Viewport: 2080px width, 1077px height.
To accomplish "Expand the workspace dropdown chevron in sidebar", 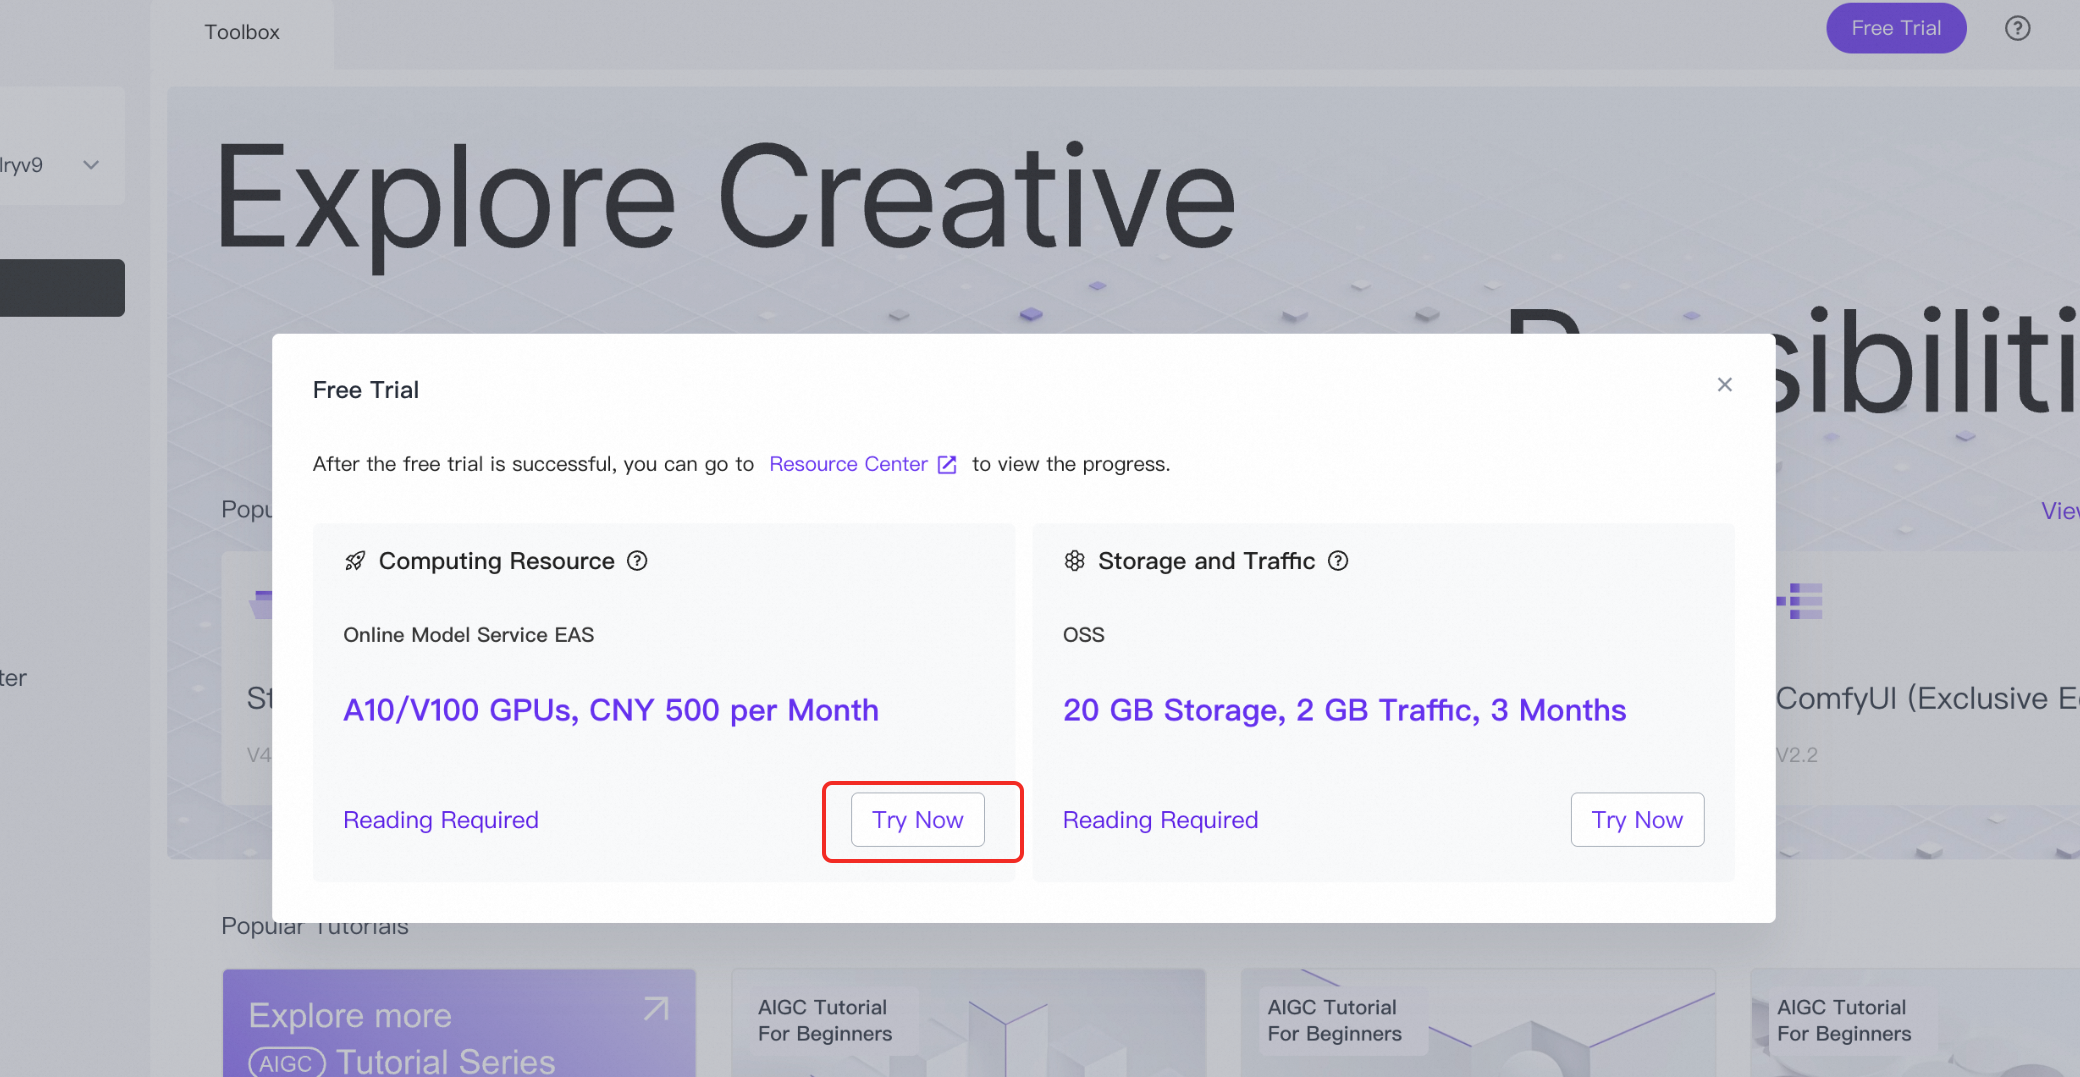I will pos(91,165).
